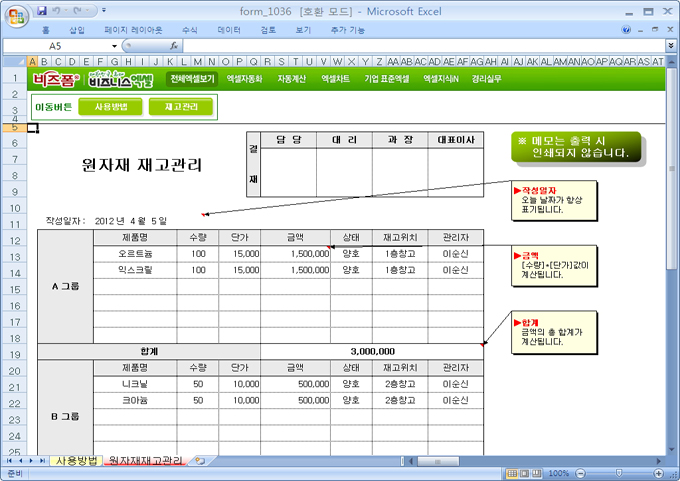Click the horizontal scrollbar thumb

click(x=438, y=461)
